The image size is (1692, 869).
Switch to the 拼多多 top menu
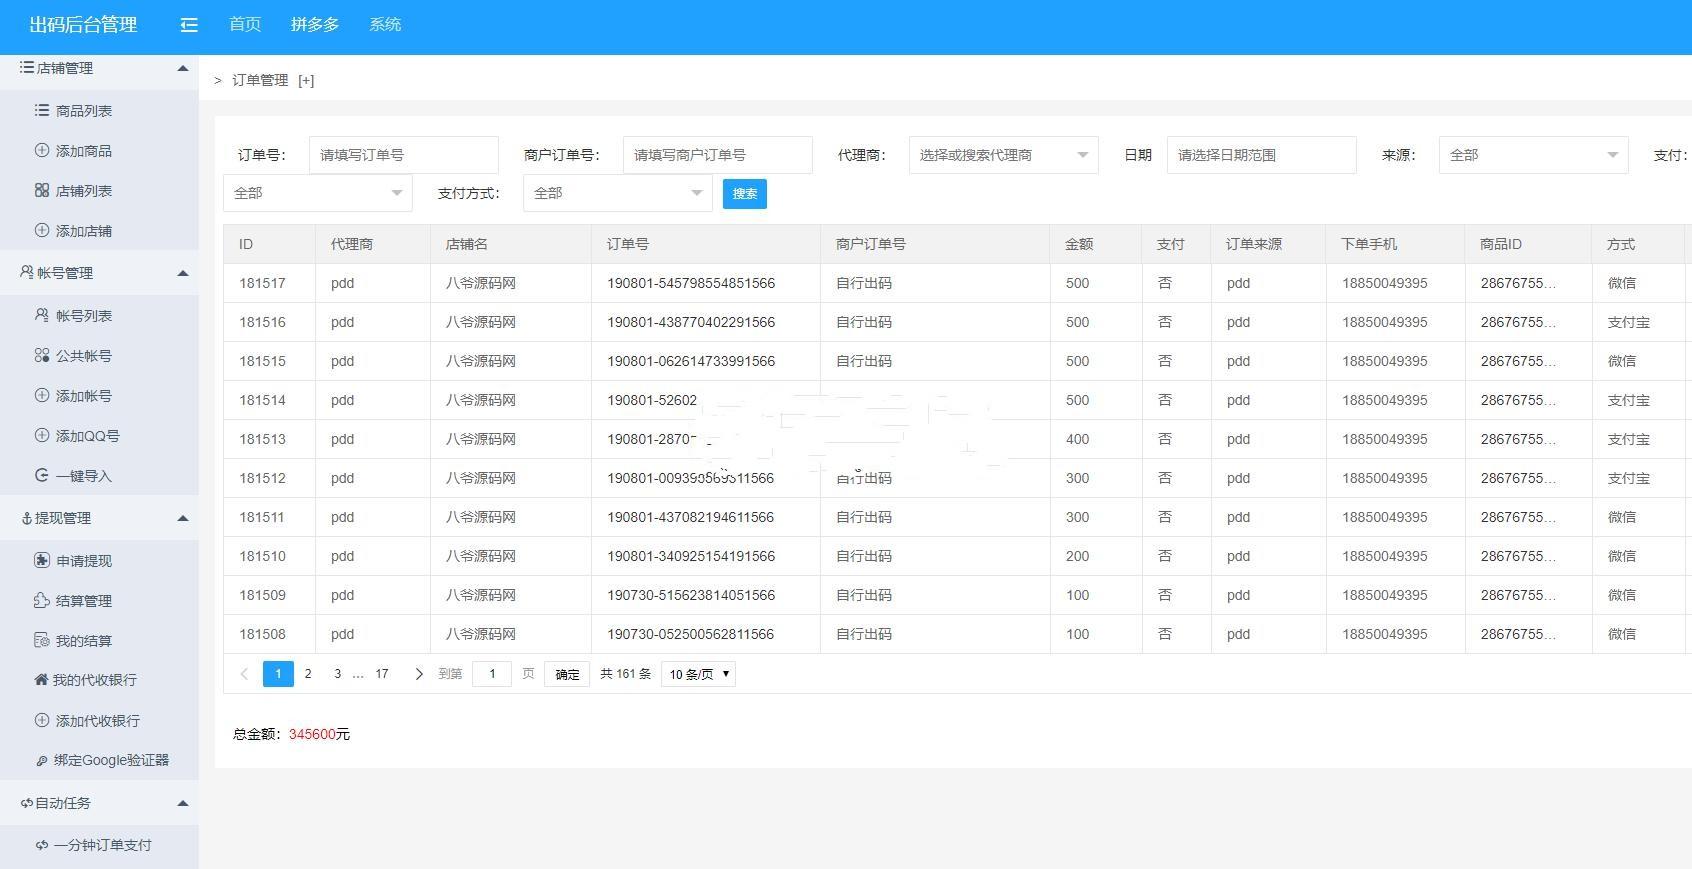tap(315, 25)
